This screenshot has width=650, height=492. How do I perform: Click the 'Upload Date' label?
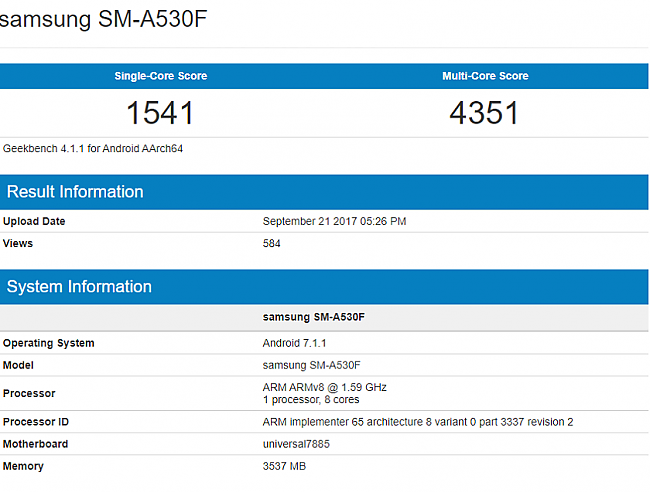coord(34,221)
